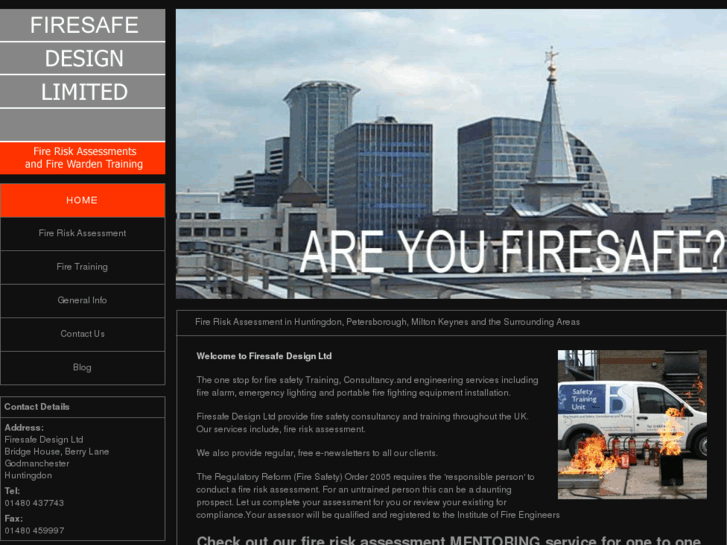Click the city skyline hero image
727x545 pixels.
451,154
